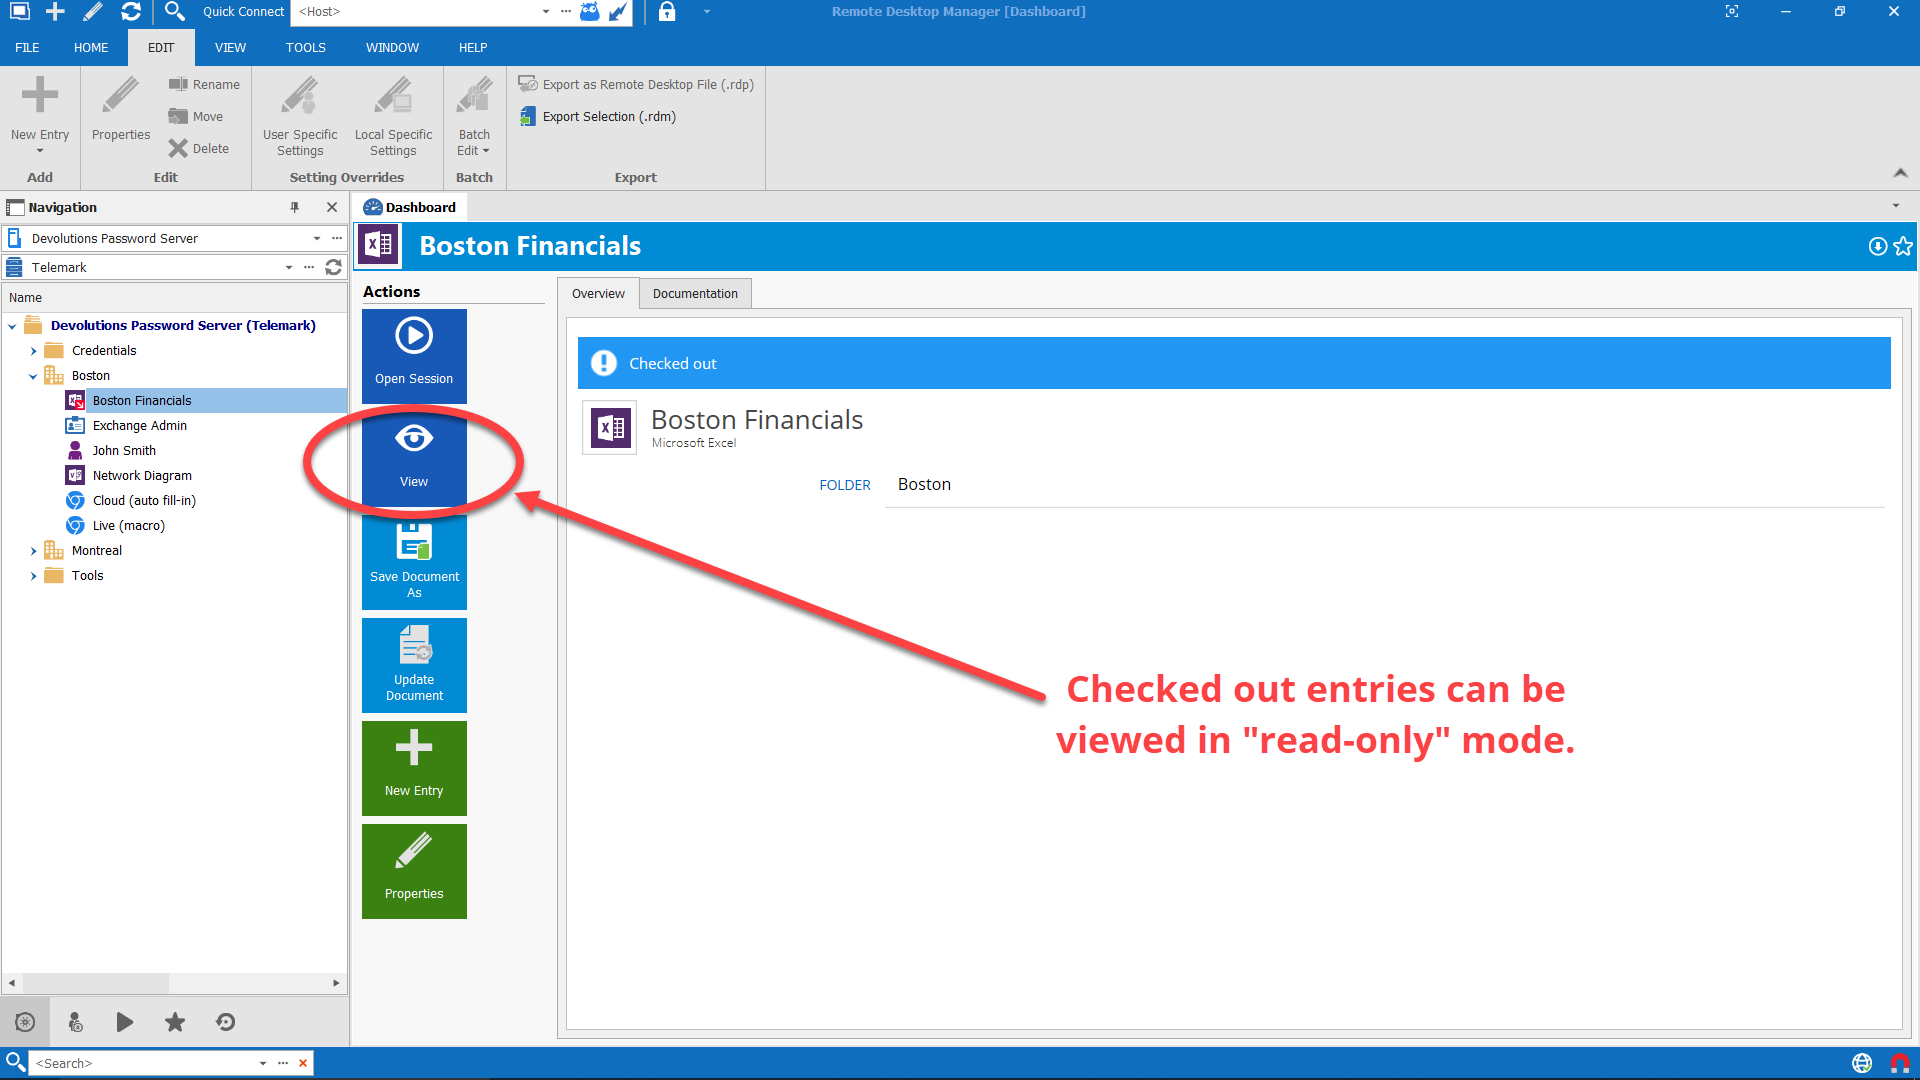Open the Batch Edit dropdown
The image size is (1920, 1080).
tap(474, 116)
